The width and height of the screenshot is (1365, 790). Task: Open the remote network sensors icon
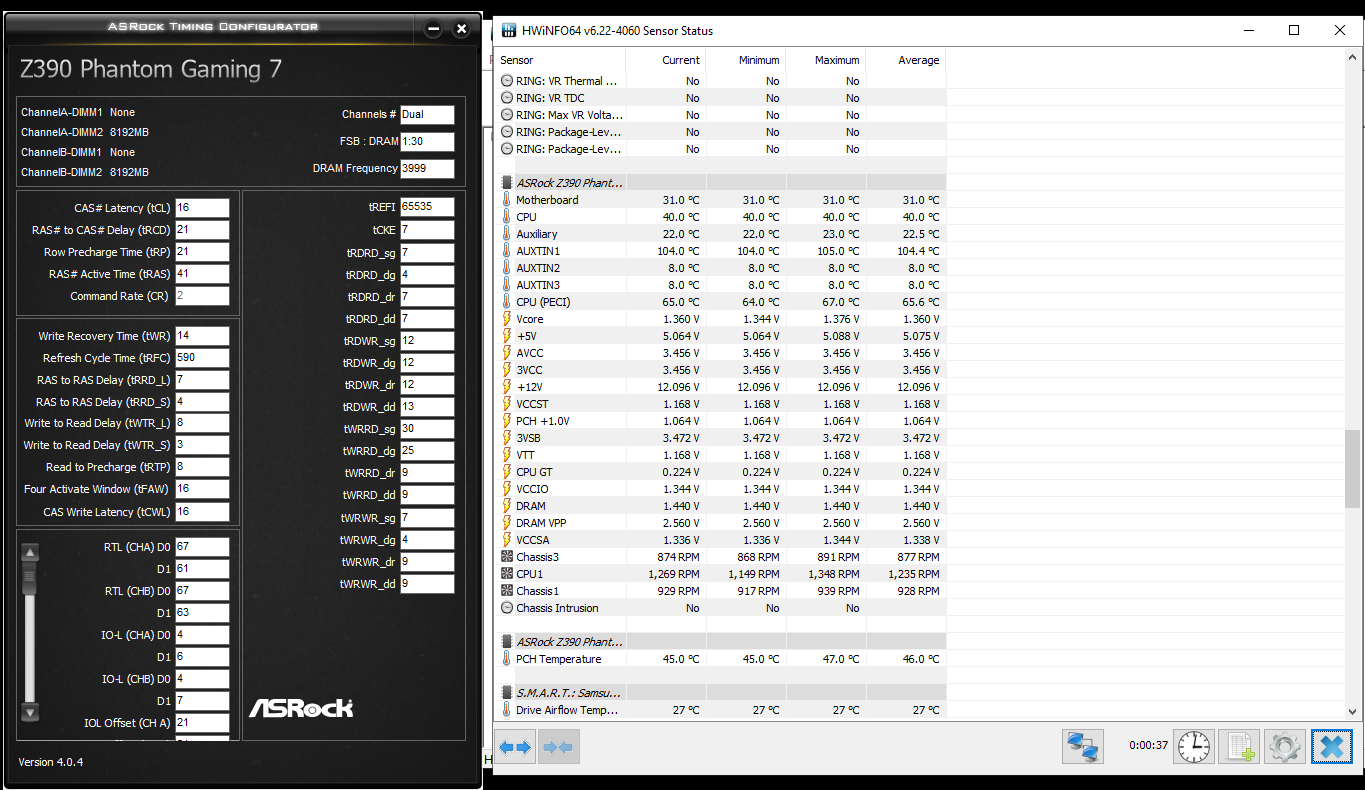tap(1083, 746)
